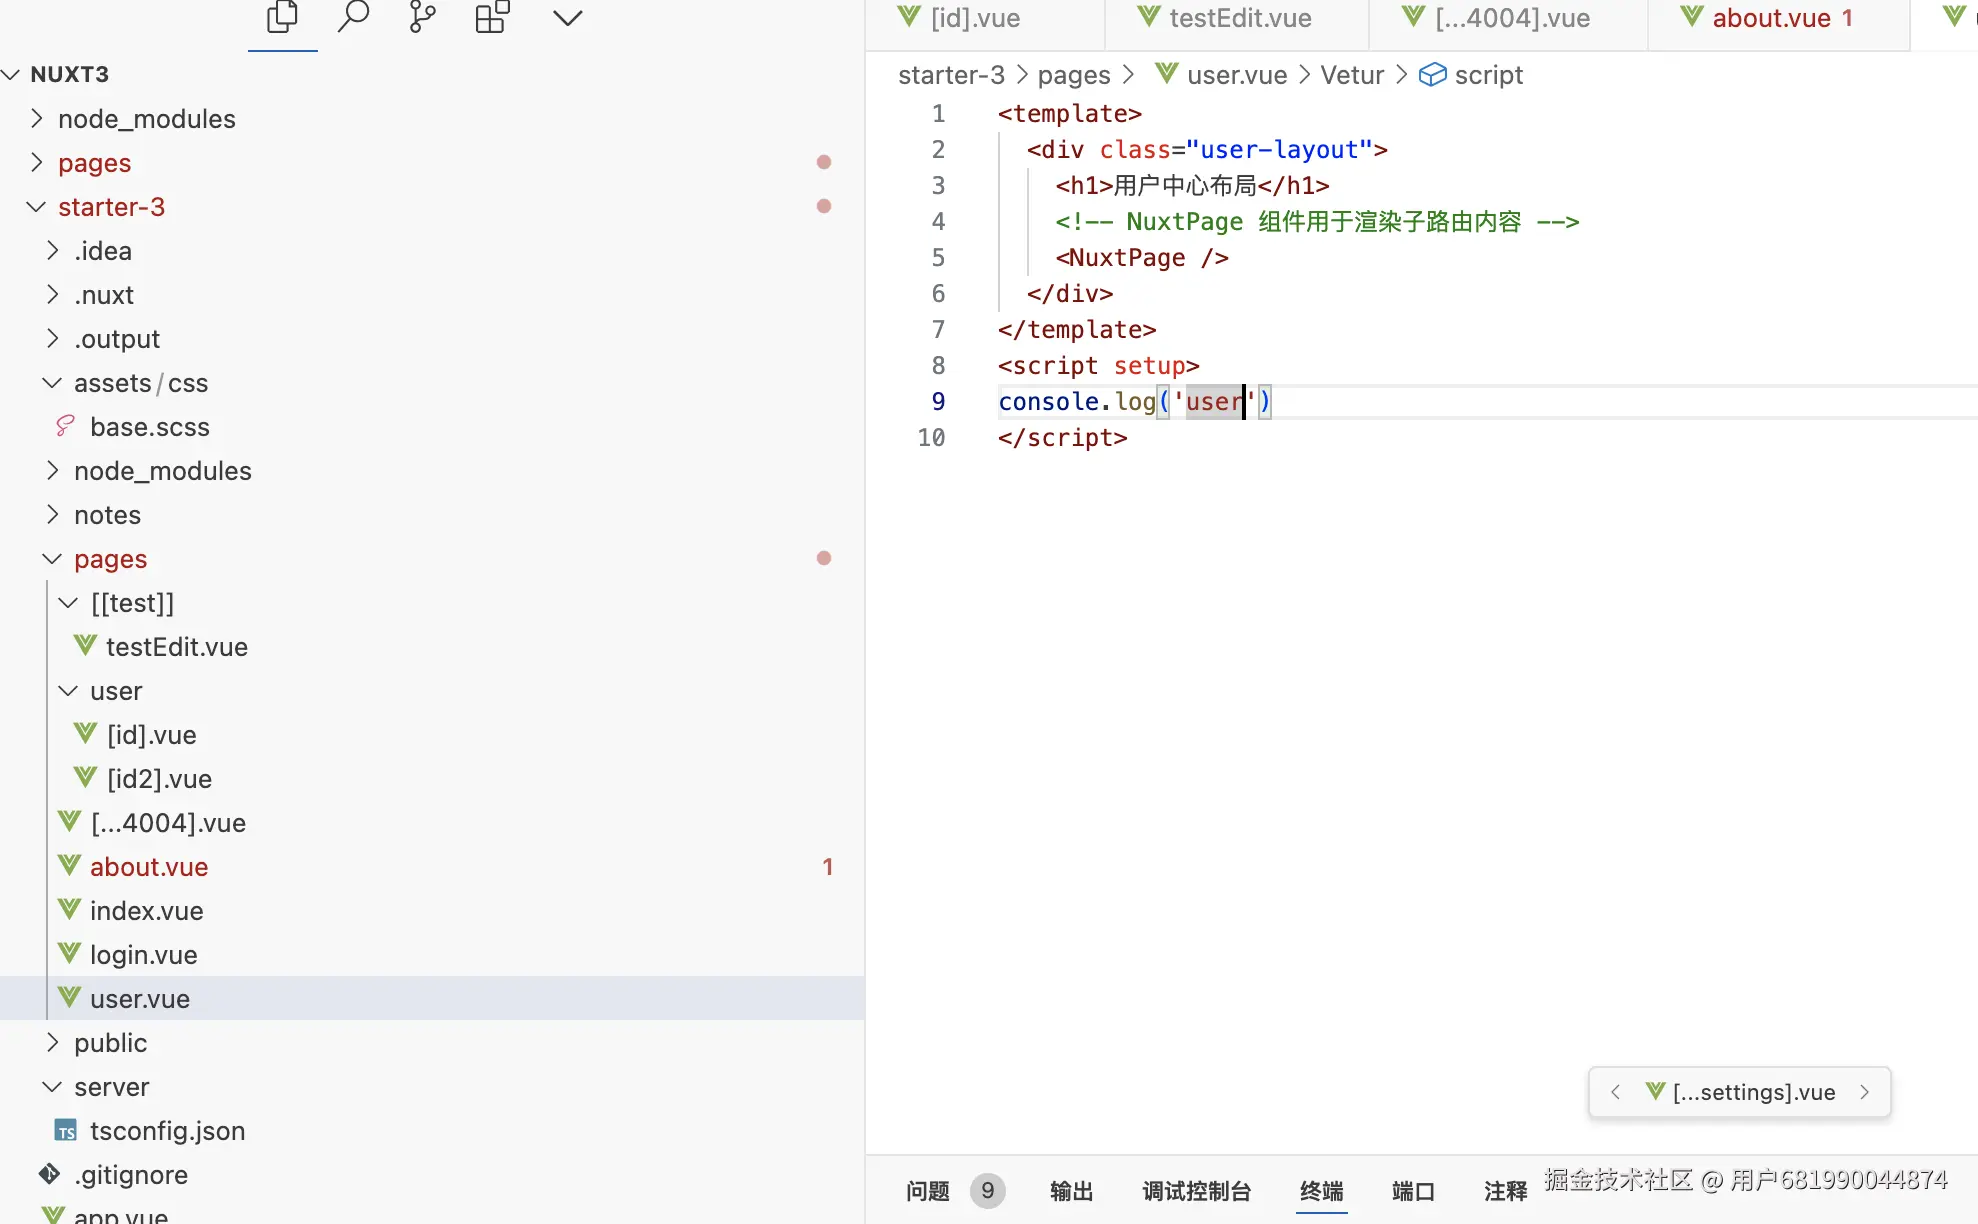Open base.scss file in assets/css
This screenshot has width=1978, height=1224.
click(x=149, y=427)
